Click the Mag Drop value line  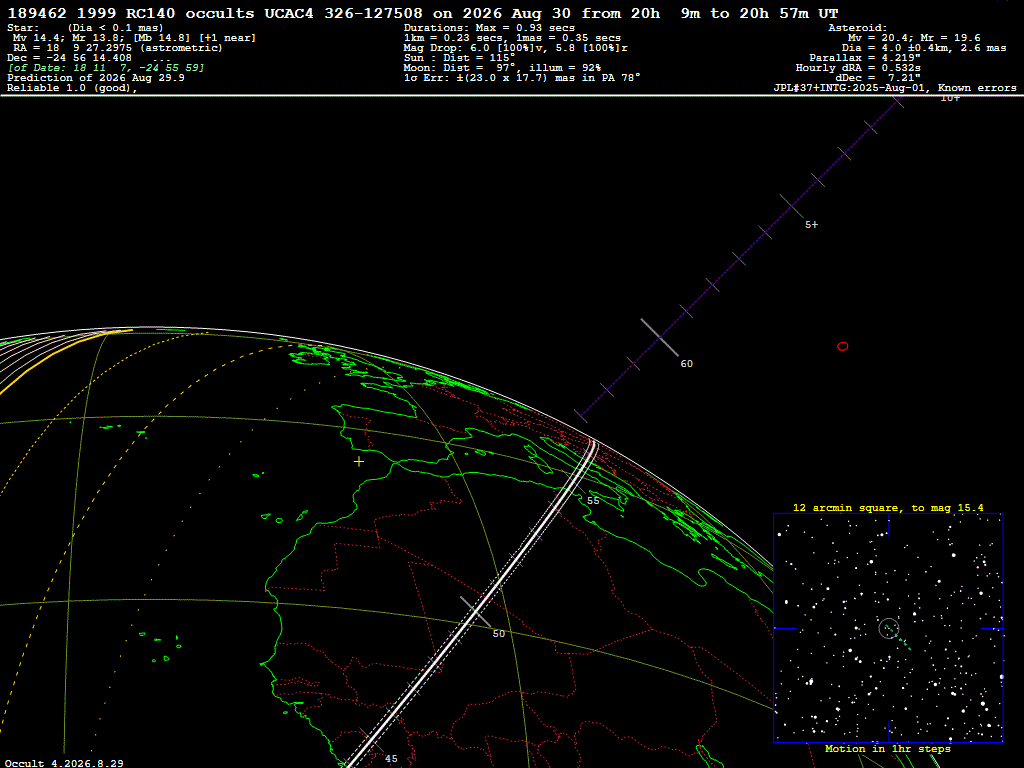(516, 48)
